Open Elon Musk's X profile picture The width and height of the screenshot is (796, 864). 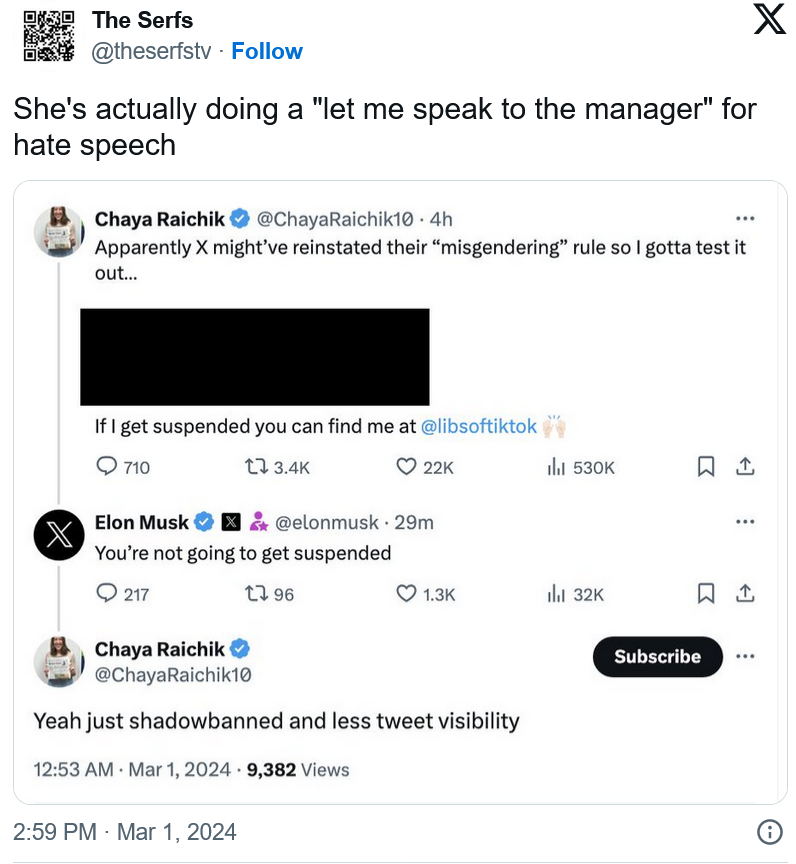pyautogui.click(x=59, y=535)
